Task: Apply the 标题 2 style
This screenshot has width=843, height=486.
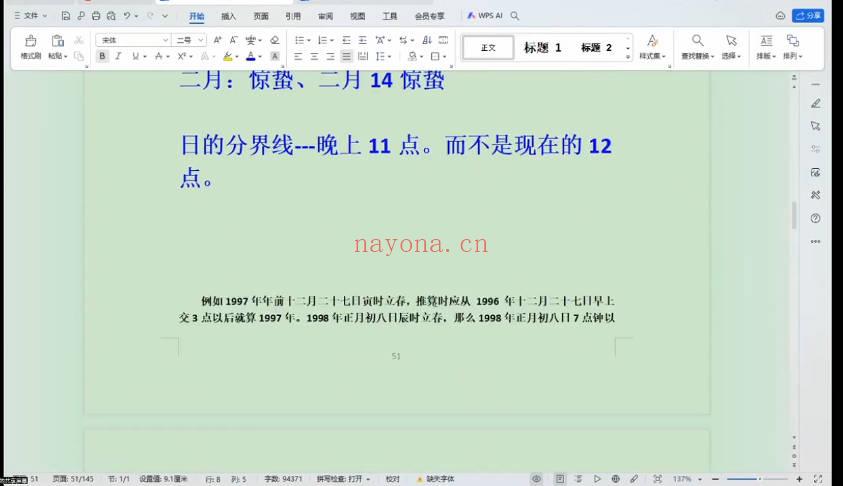Action: pos(596,48)
